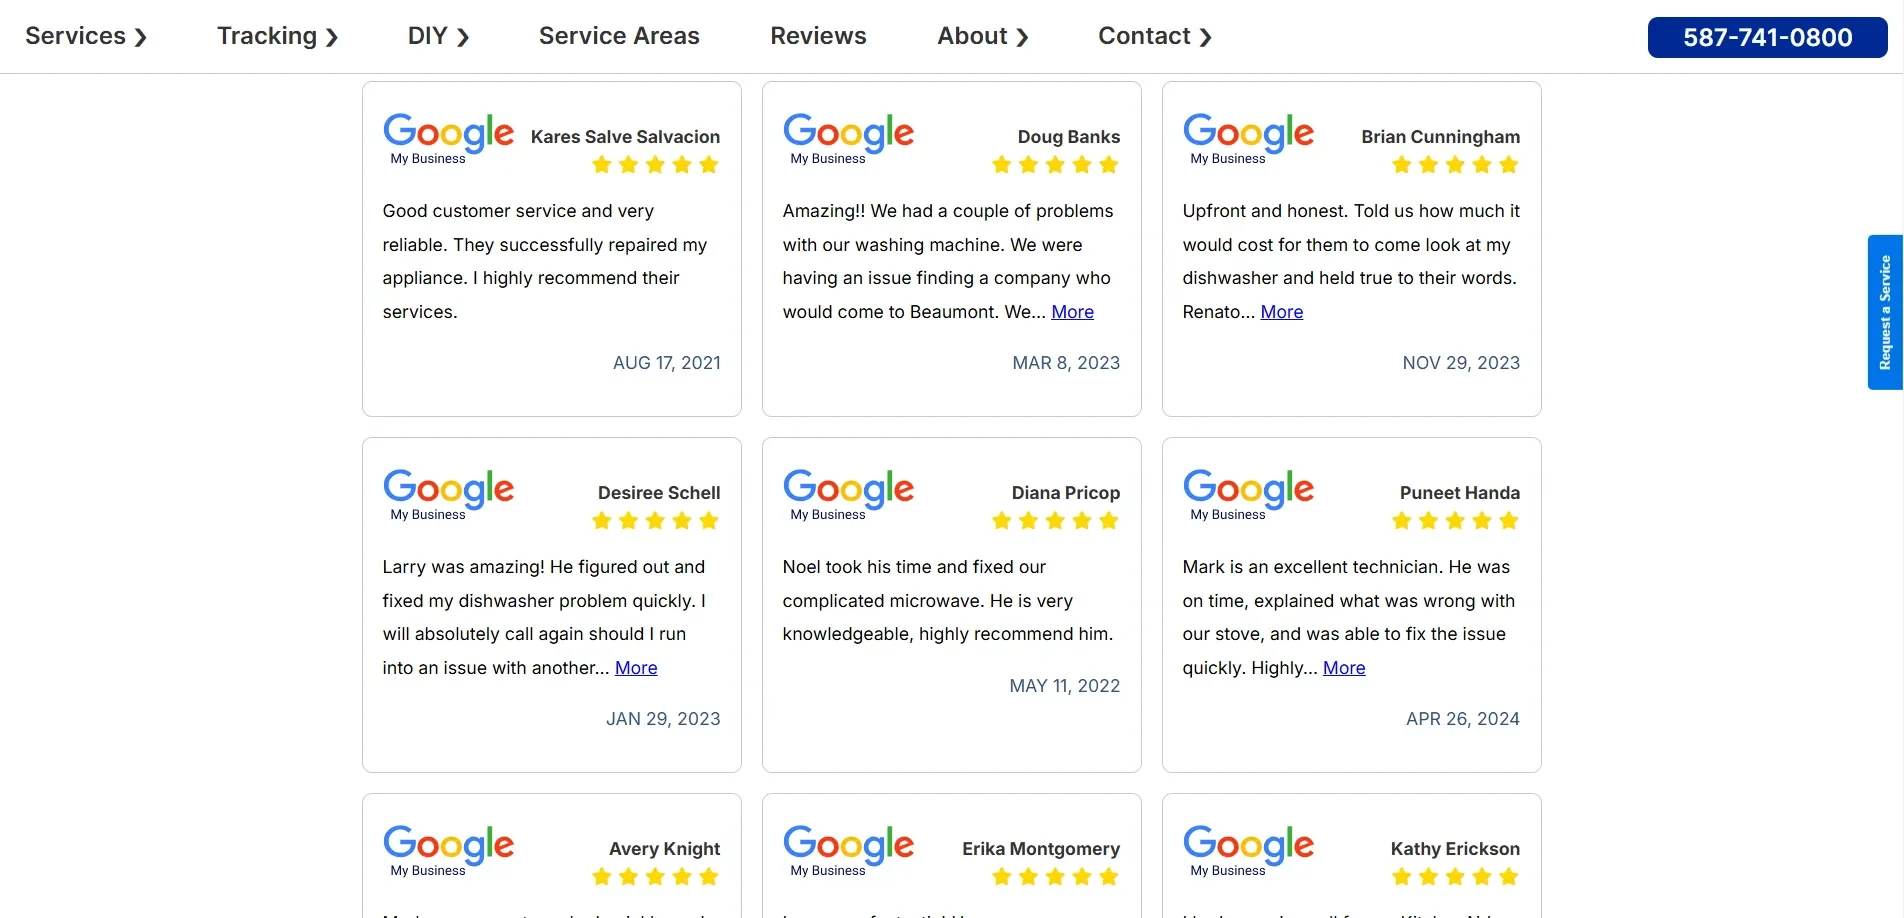Open the Request a Service side tab
The width and height of the screenshot is (1904, 918).
1885,312
